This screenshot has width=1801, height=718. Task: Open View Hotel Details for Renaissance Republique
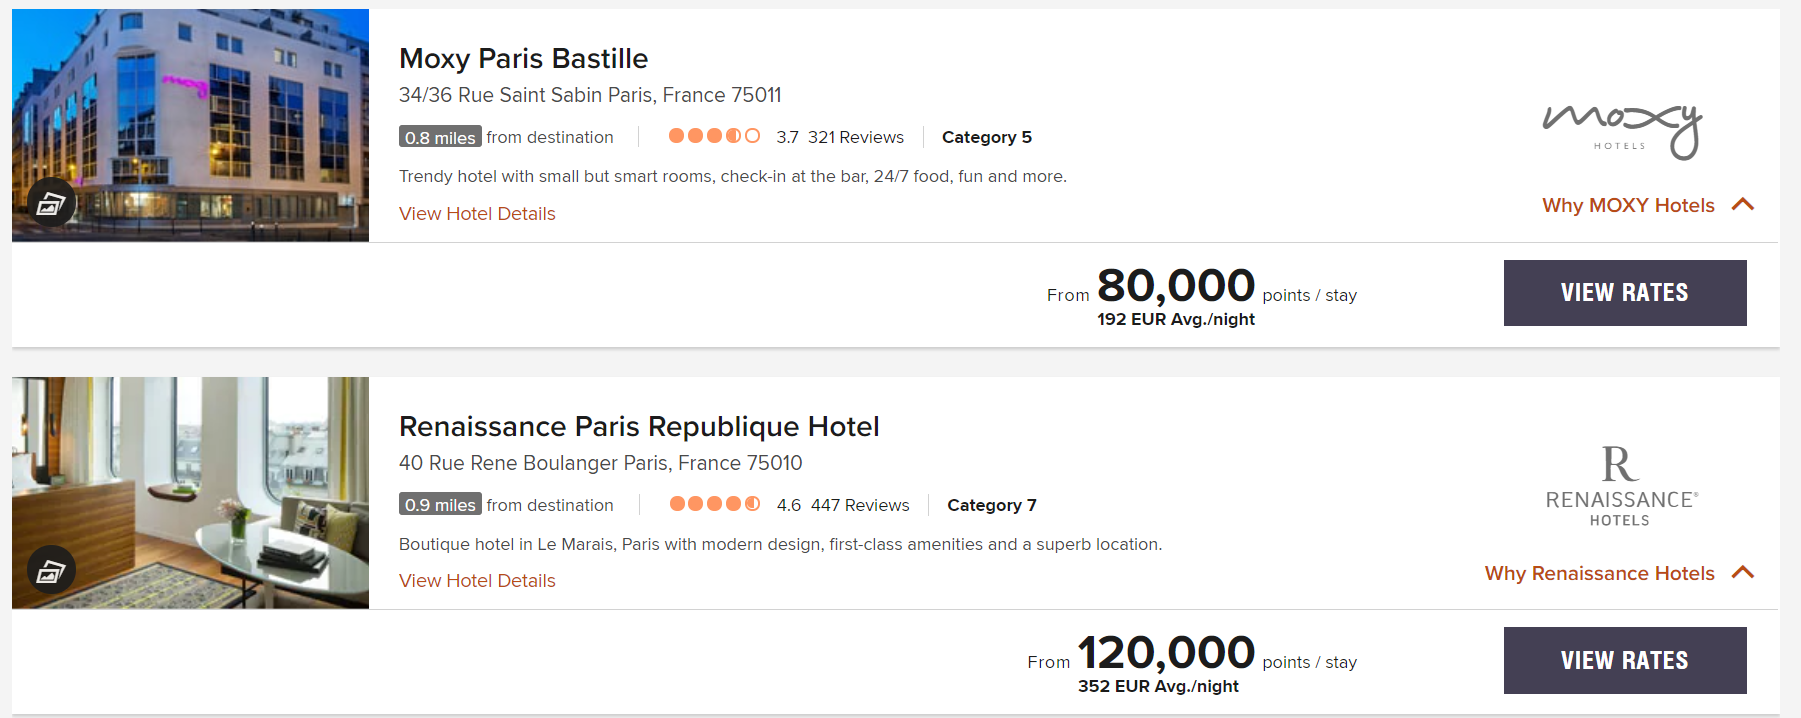pyautogui.click(x=477, y=581)
